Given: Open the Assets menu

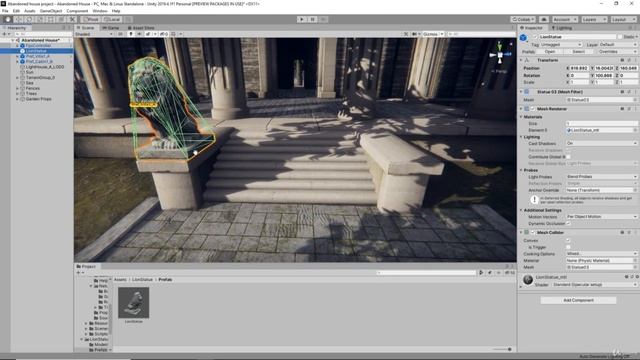Looking at the screenshot, I should 29,11.
